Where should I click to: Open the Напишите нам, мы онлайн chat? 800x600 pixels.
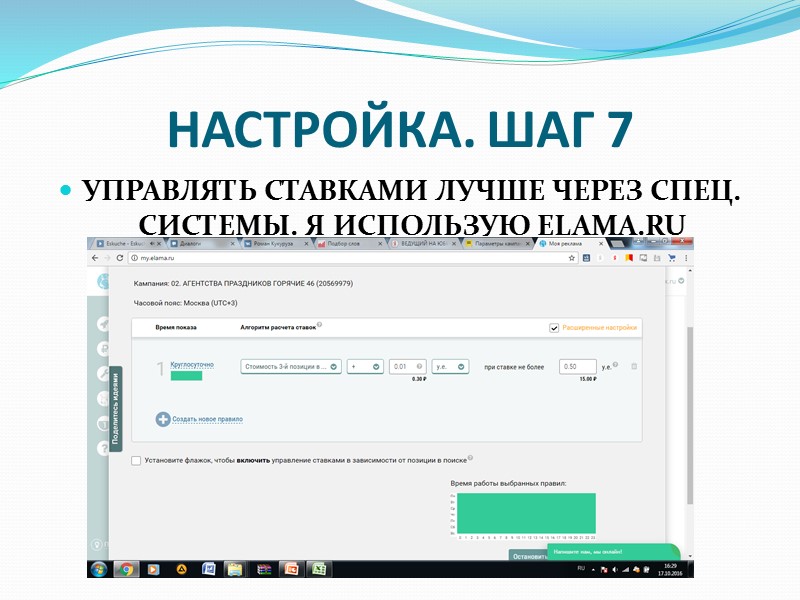tap(613, 552)
